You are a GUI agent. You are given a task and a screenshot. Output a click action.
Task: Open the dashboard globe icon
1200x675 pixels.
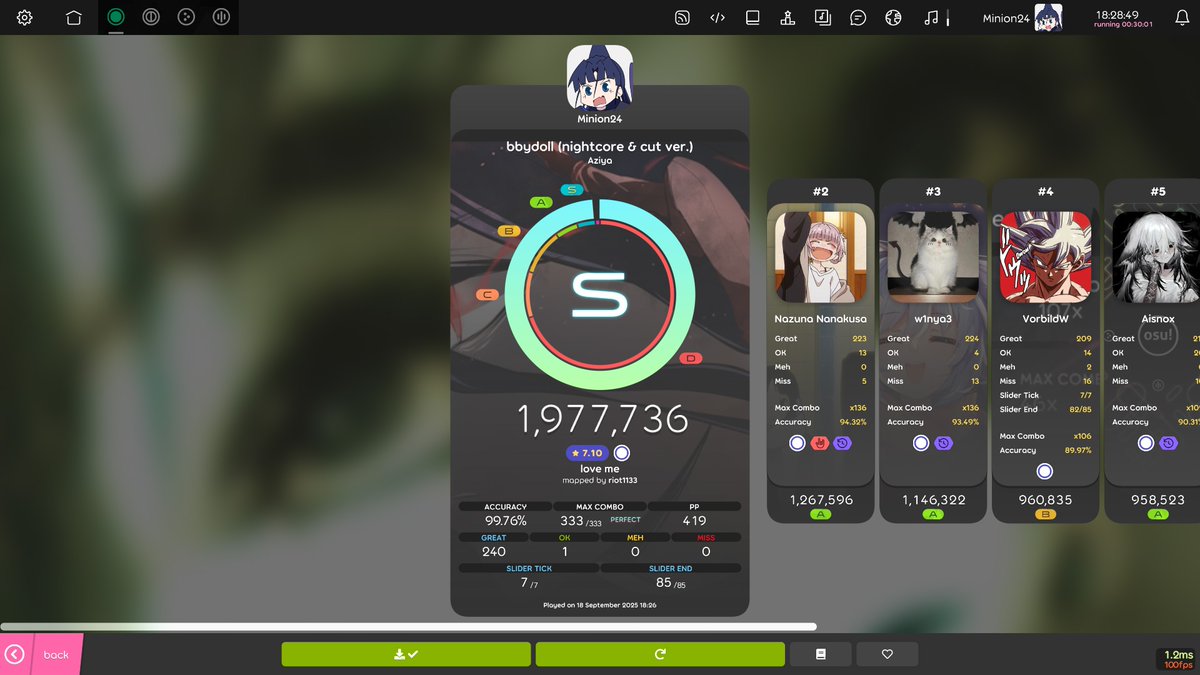892,17
